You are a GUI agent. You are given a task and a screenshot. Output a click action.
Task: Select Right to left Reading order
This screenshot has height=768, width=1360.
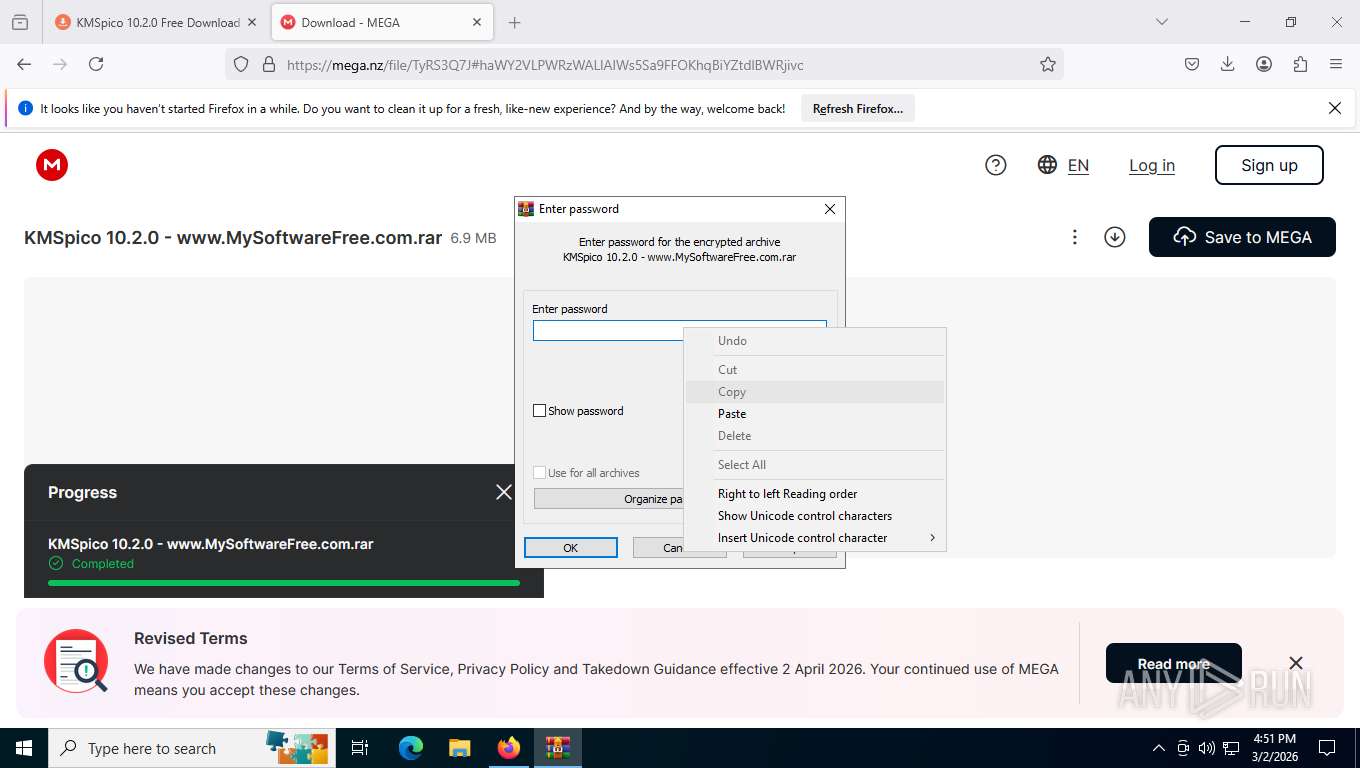click(x=815, y=494)
